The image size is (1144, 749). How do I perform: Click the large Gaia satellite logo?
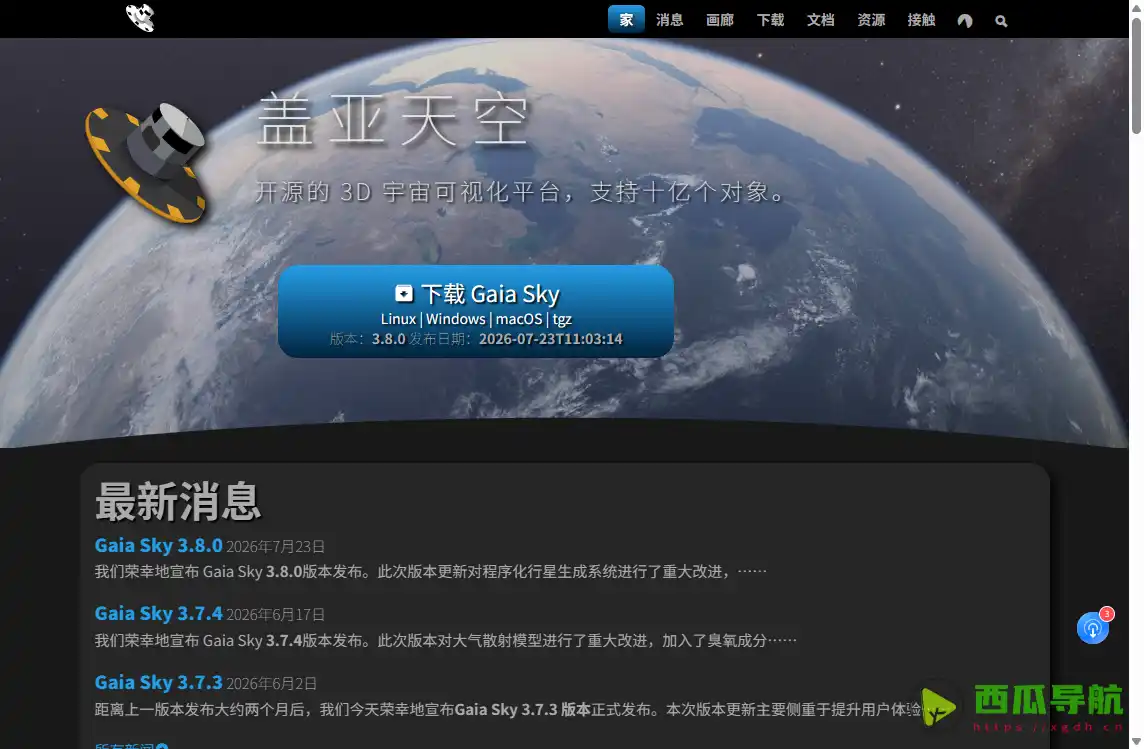point(146,162)
